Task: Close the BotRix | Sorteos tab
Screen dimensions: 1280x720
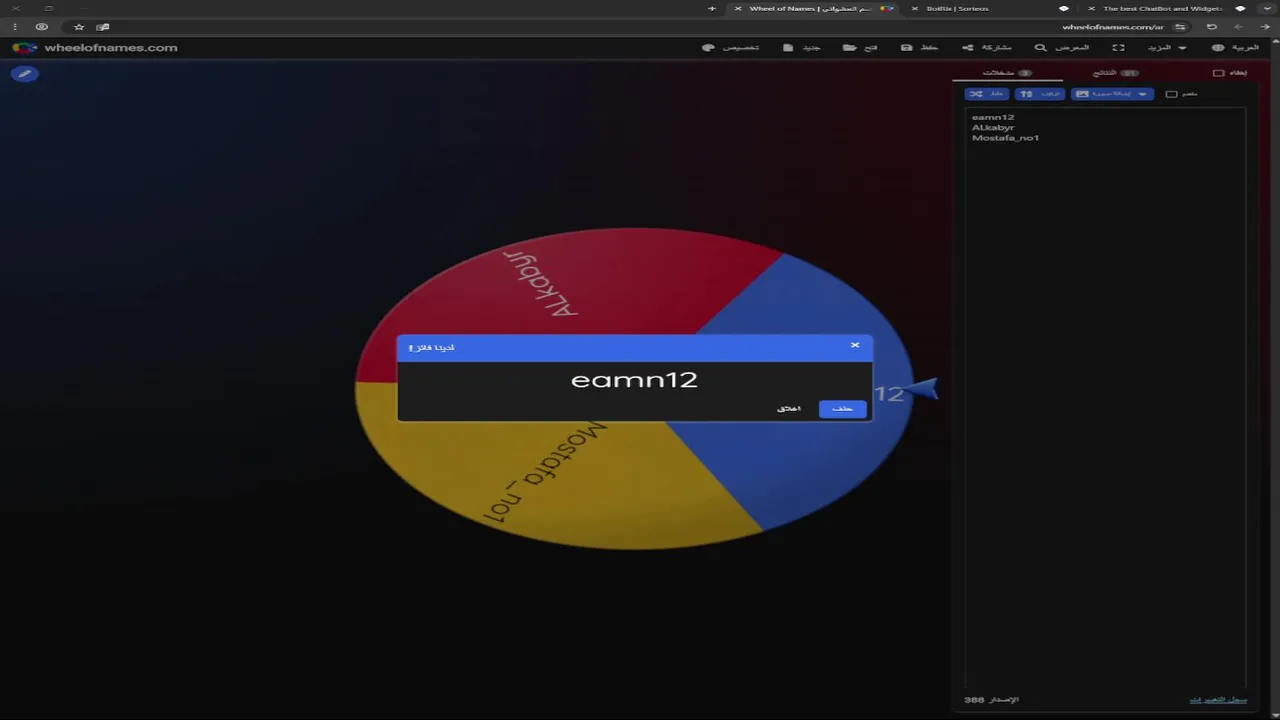Action: click(x=915, y=8)
